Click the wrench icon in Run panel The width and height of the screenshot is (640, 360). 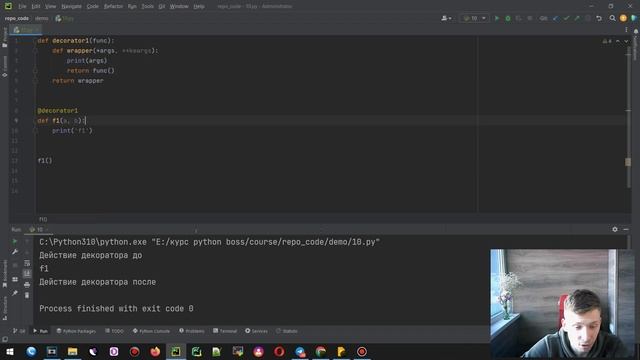point(15,252)
